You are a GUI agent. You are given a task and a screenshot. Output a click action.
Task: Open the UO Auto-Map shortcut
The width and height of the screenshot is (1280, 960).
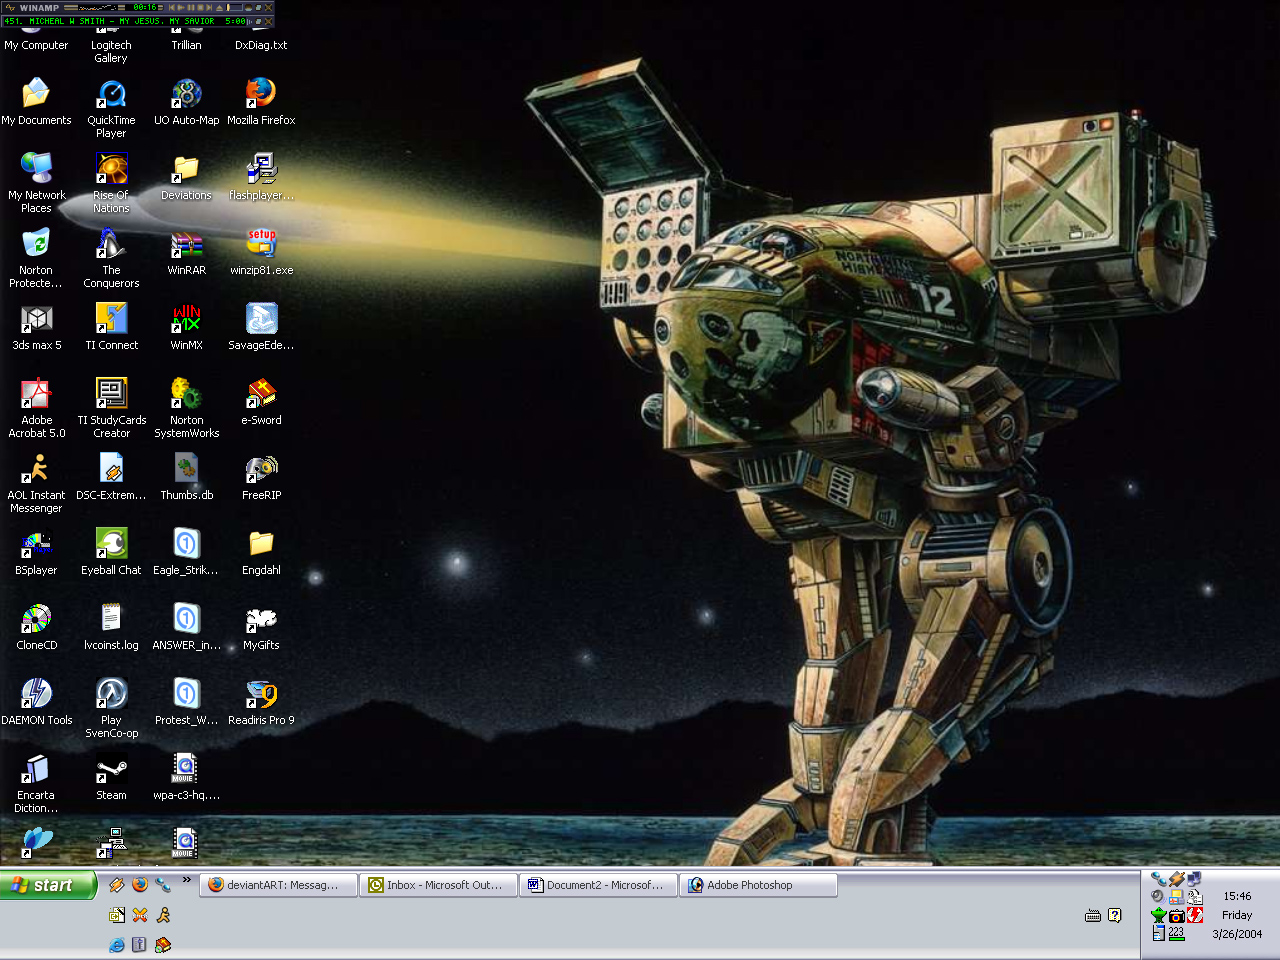[186, 102]
